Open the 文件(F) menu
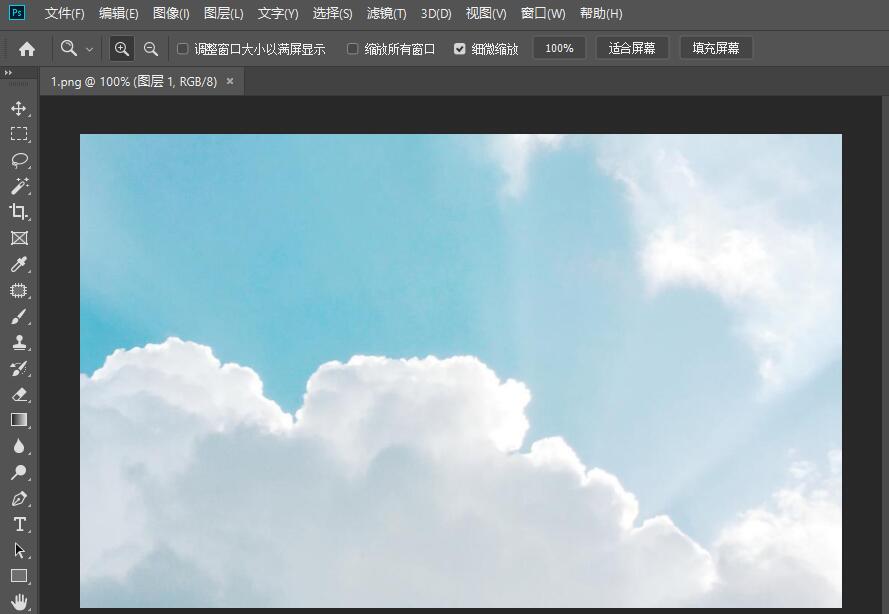Viewport: 889px width, 614px height. 65,13
